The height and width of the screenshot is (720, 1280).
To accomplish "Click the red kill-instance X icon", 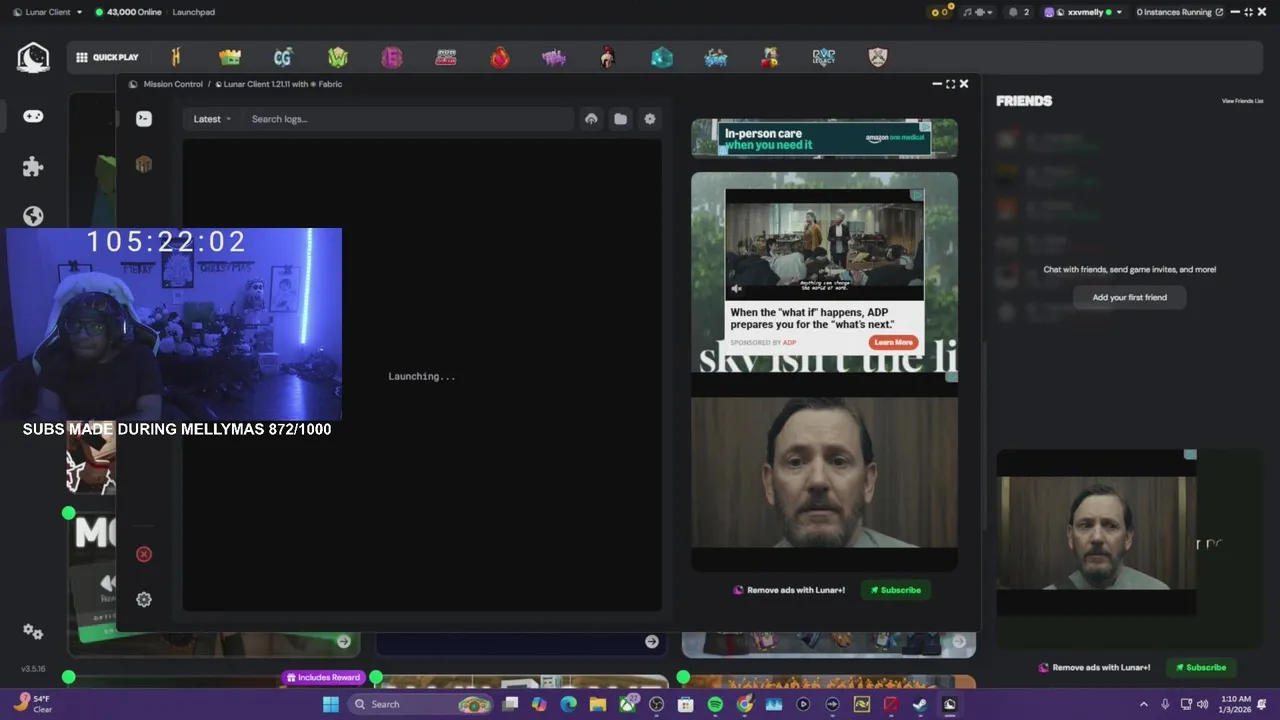I will pyautogui.click(x=144, y=554).
